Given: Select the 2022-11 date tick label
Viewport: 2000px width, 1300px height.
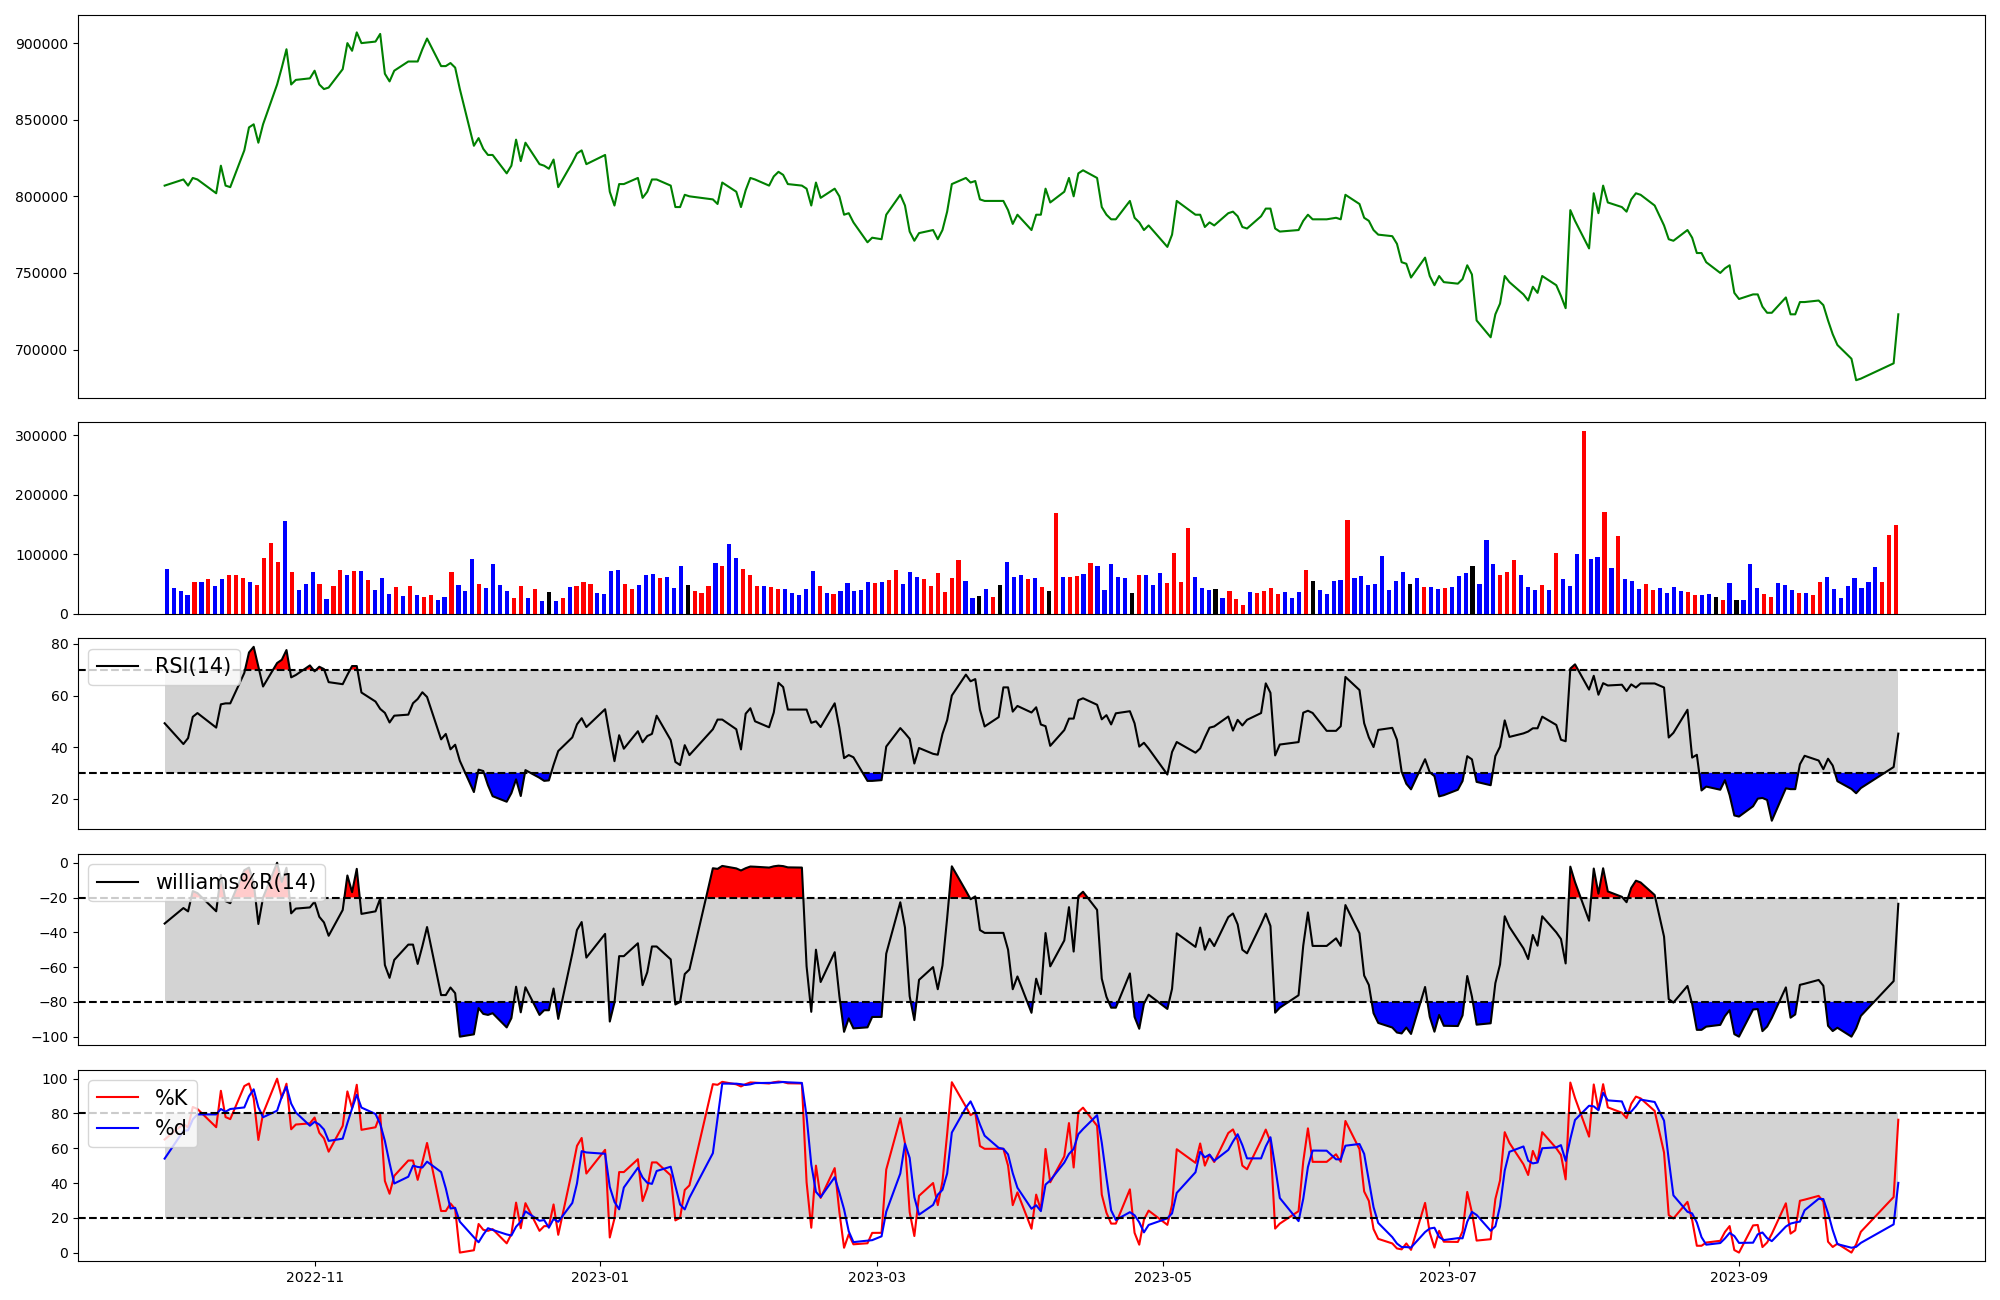Looking at the screenshot, I should [315, 1277].
